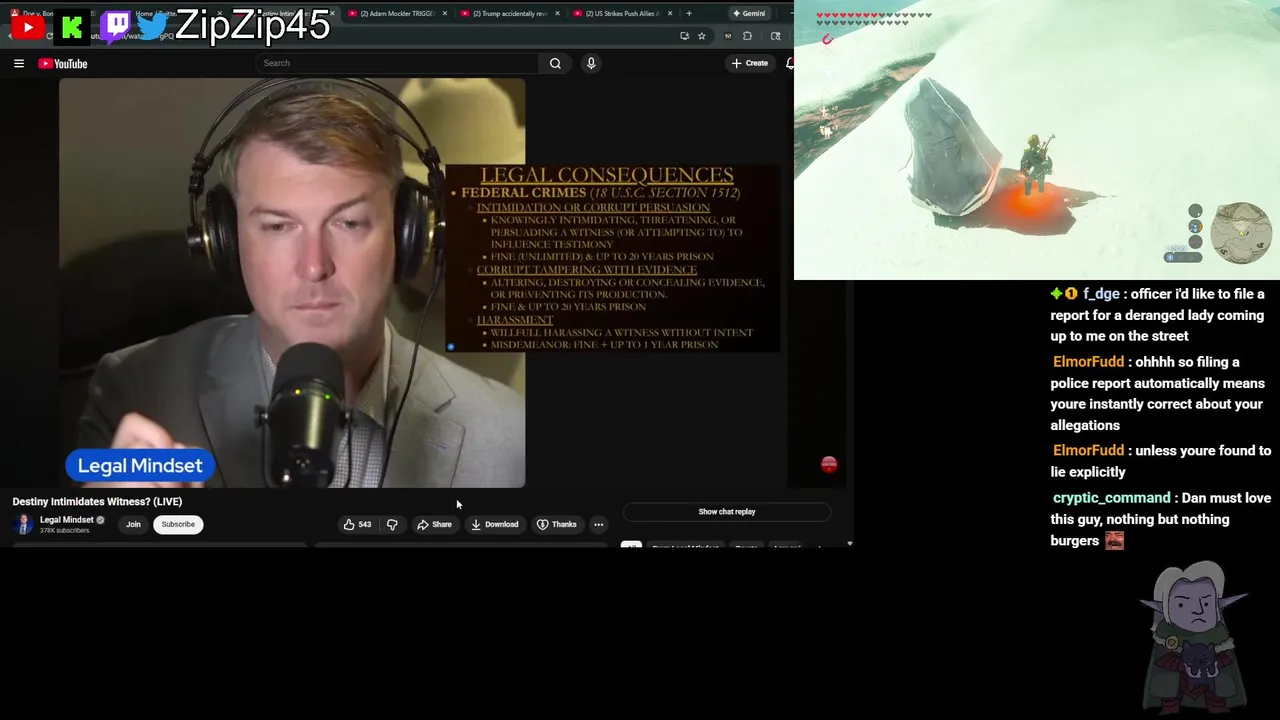Screen dimensions: 1280x720
Task: Open Gemini in the browser
Action: pyautogui.click(x=749, y=13)
